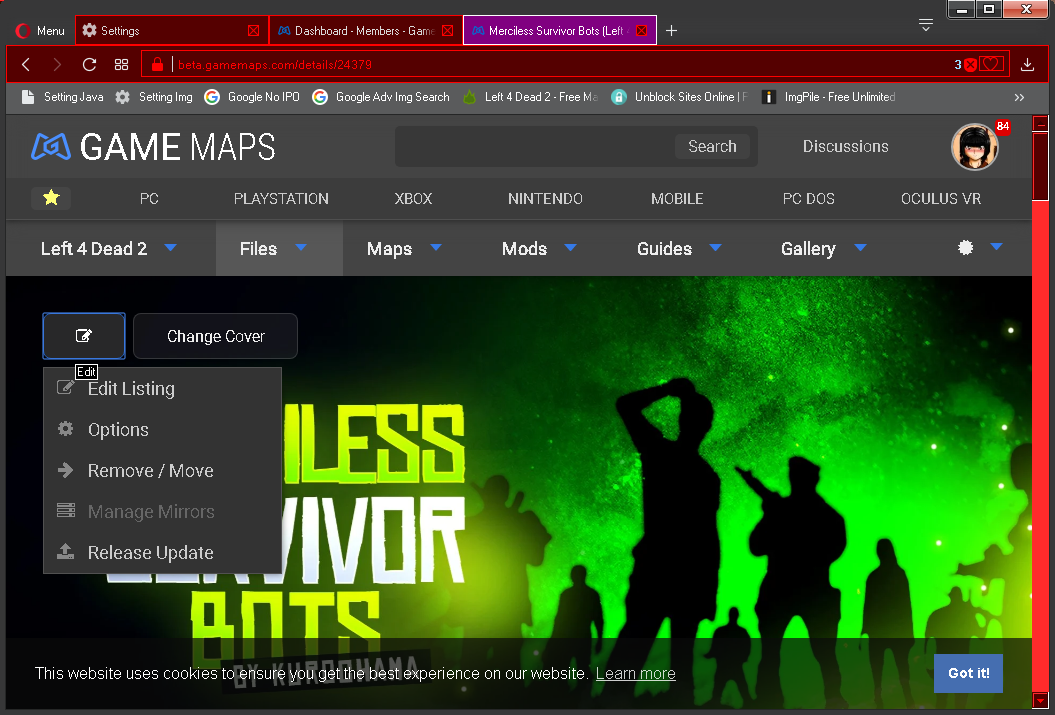Select the yellow star in the platform bar
1055x715 pixels.
point(51,199)
